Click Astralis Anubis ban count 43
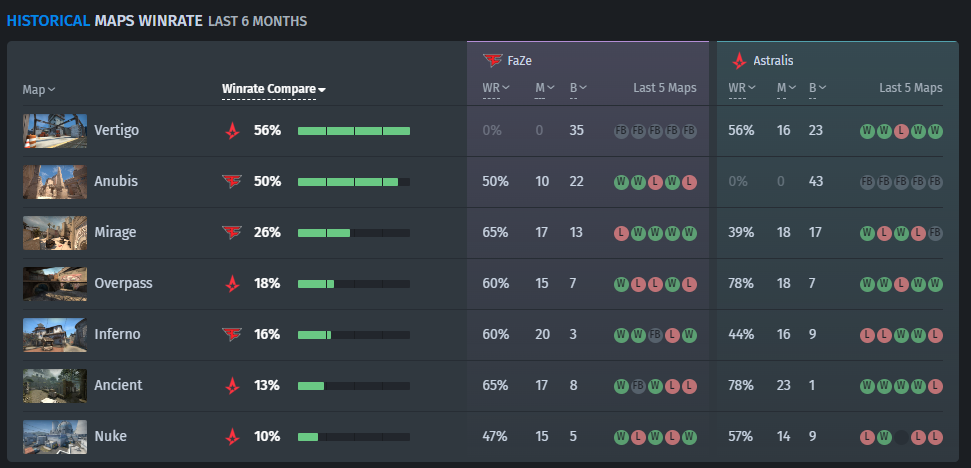The image size is (971, 468). [816, 181]
